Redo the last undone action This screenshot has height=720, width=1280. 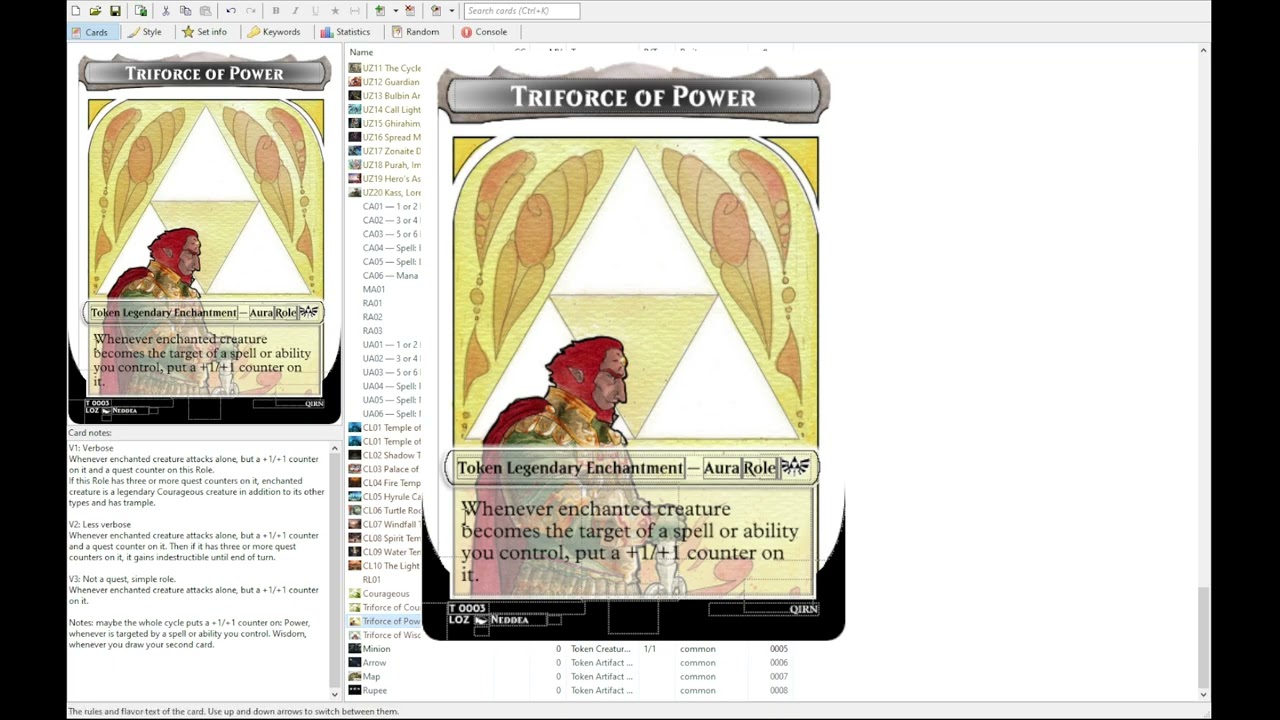point(250,11)
